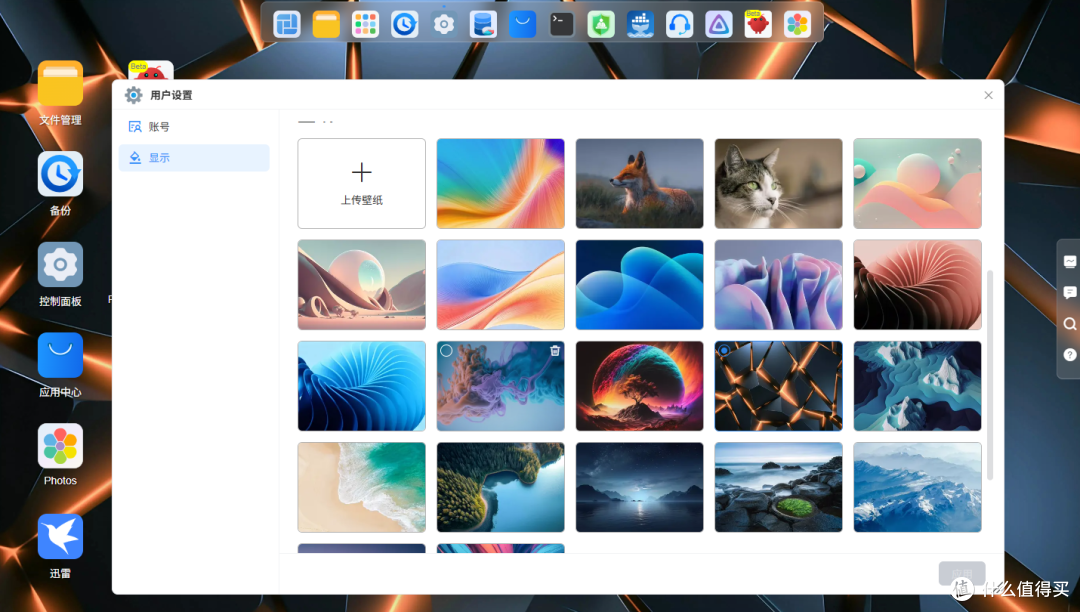The width and height of the screenshot is (1080, 612).
Task: Open the window-grid overview icon in dock
Action: (x=287, y=25)
